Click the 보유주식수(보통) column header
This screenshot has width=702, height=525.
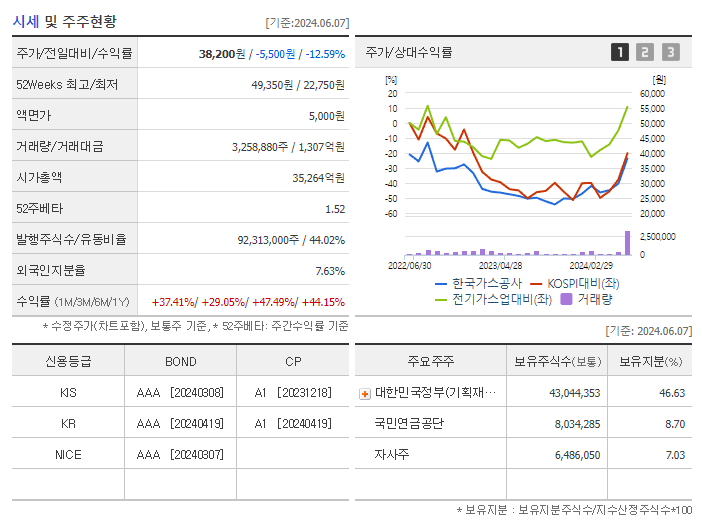pyautogui.click(x=557, y=361)
